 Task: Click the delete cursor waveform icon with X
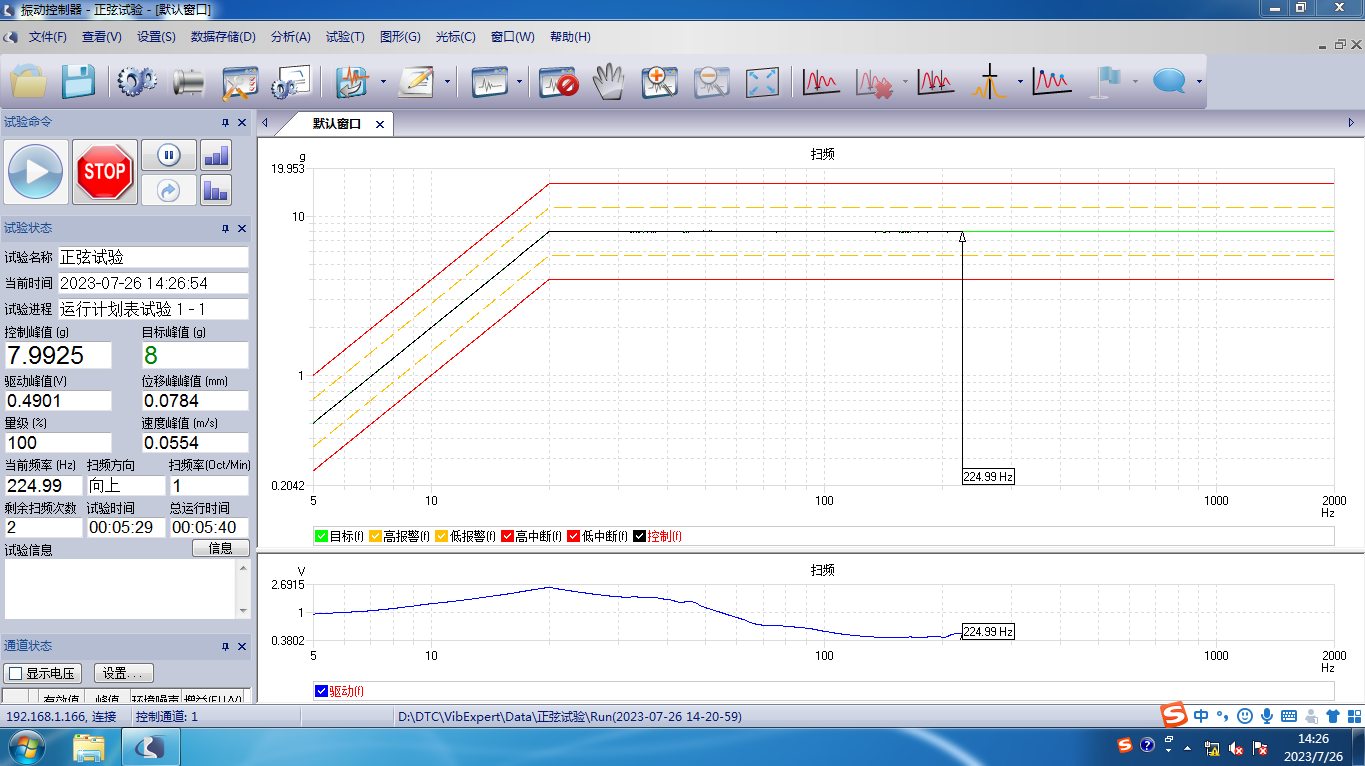pos(874,81)
